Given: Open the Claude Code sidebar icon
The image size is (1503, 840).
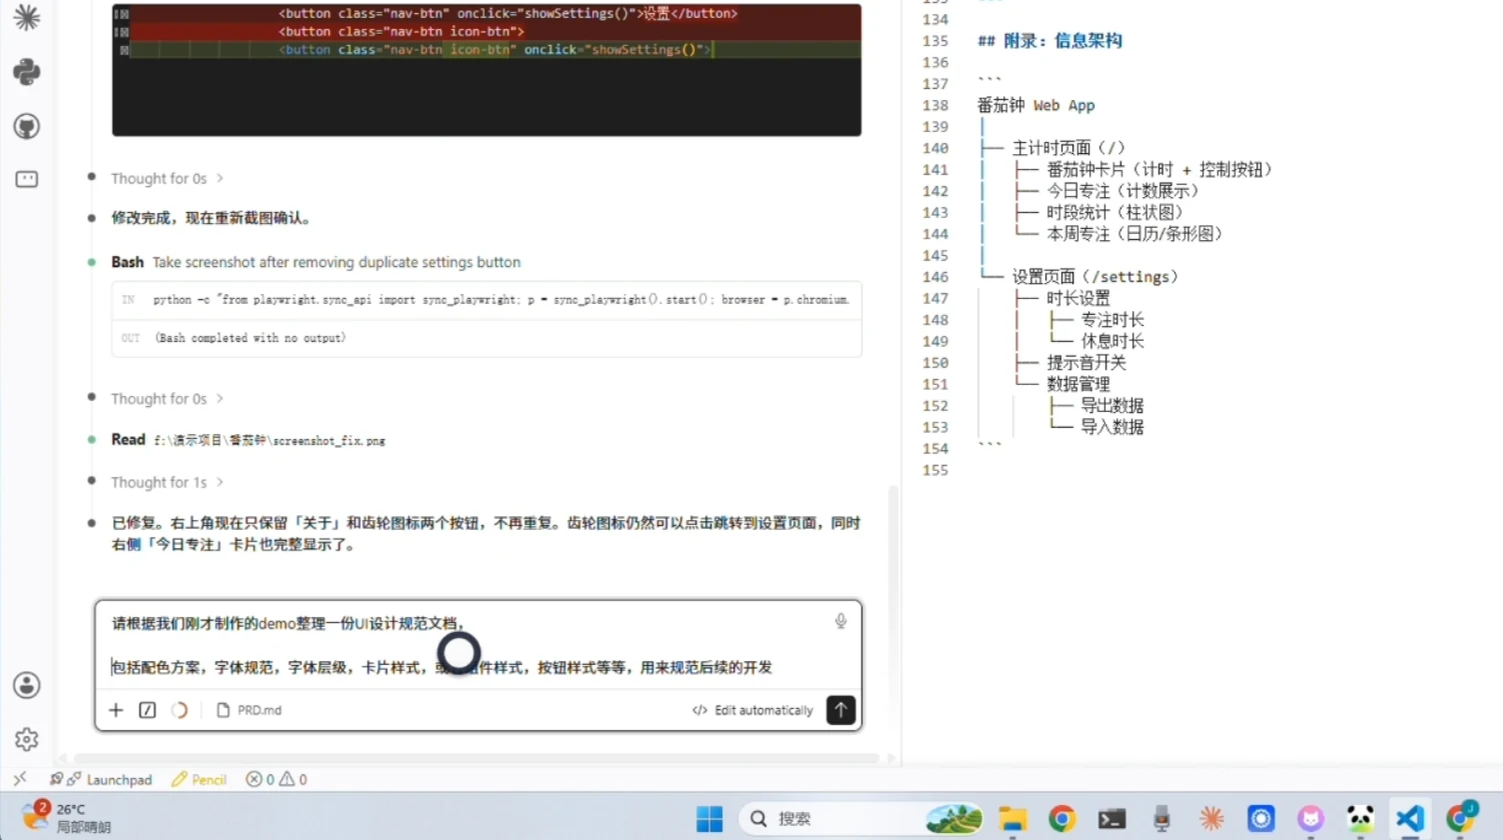Looking at the screenshot, I should pos(27,18).
